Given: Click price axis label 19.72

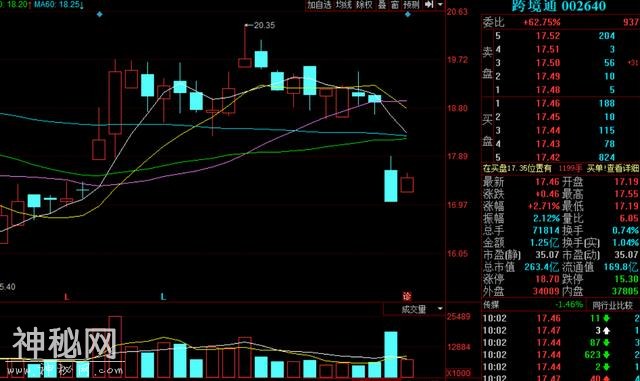Looking at the screenshot, I should [x=457, y=60].
